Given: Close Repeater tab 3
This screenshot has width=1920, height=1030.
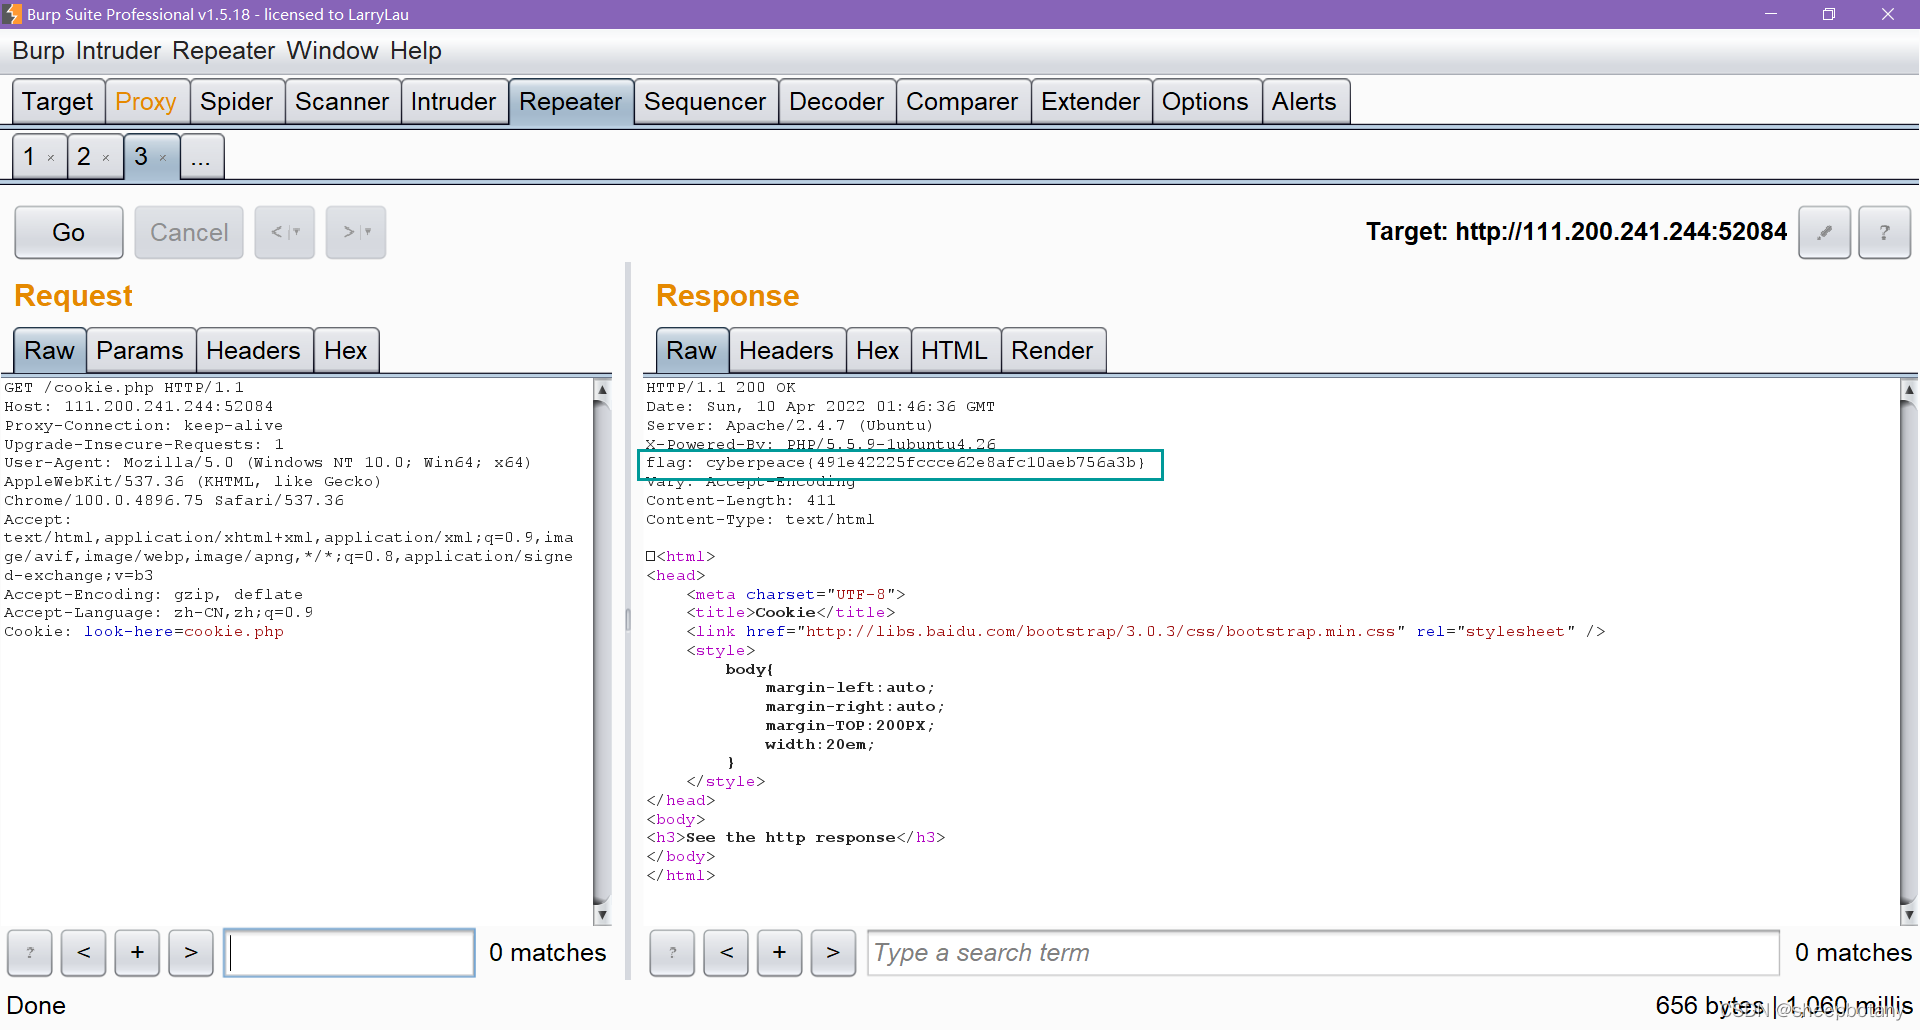Looking at the screenshot, I should (163, 158).
